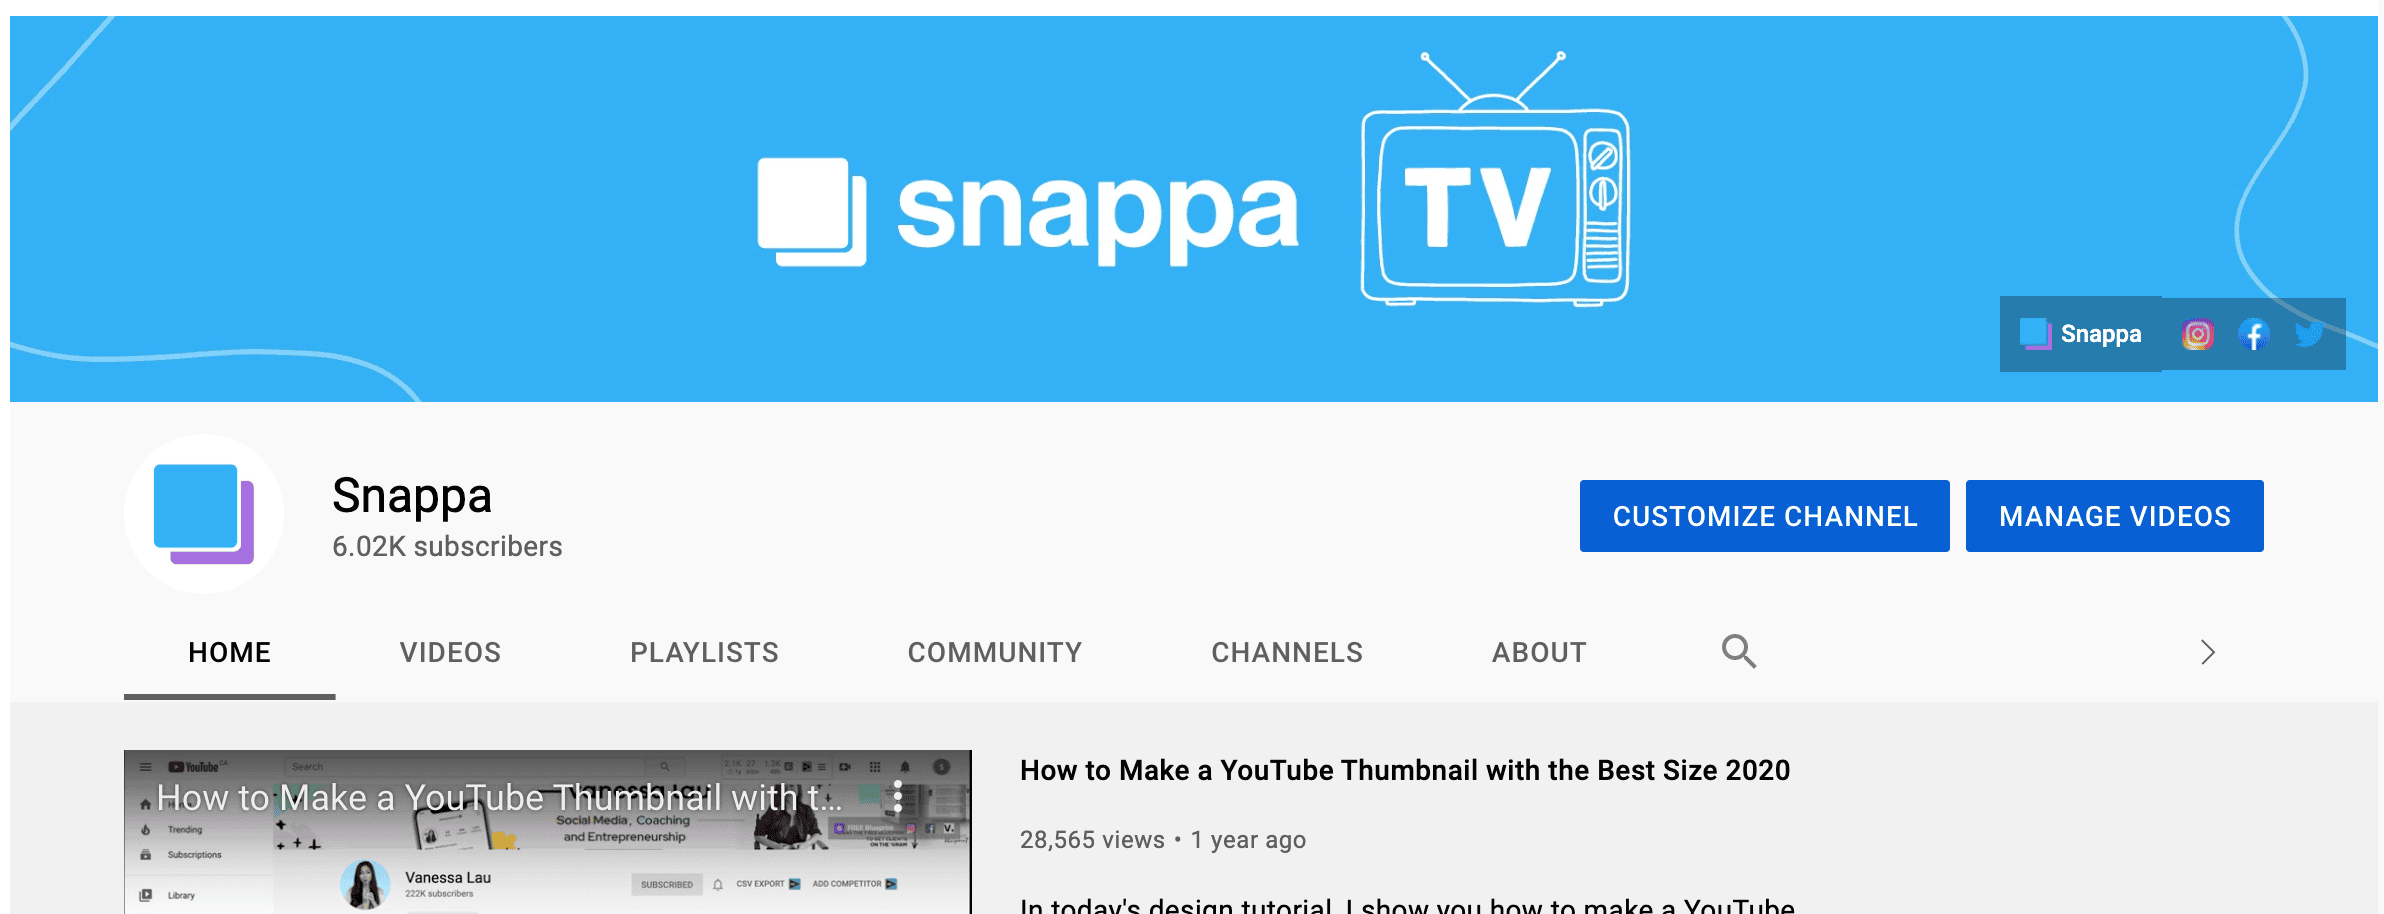2384x914 pixels.
Task: Click the 28,565 views text
Action: (1092, 840)
